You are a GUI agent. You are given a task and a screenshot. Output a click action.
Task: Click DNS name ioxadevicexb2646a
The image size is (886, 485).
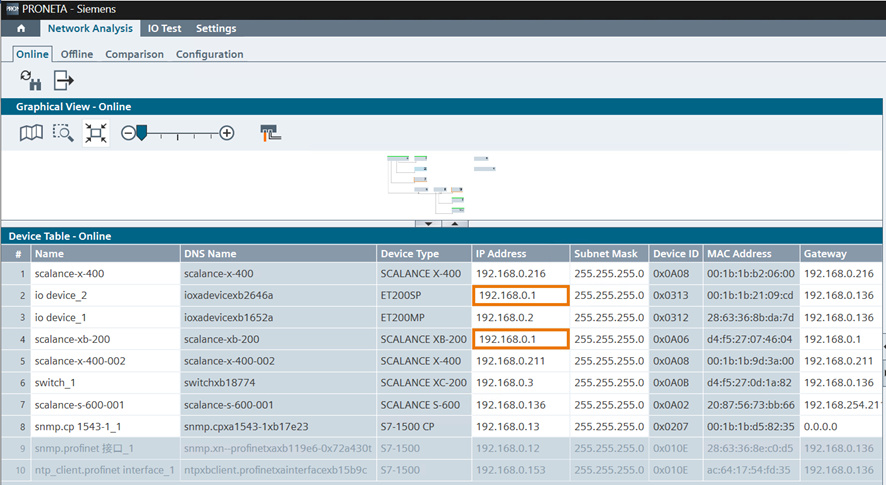pos(228,295)
